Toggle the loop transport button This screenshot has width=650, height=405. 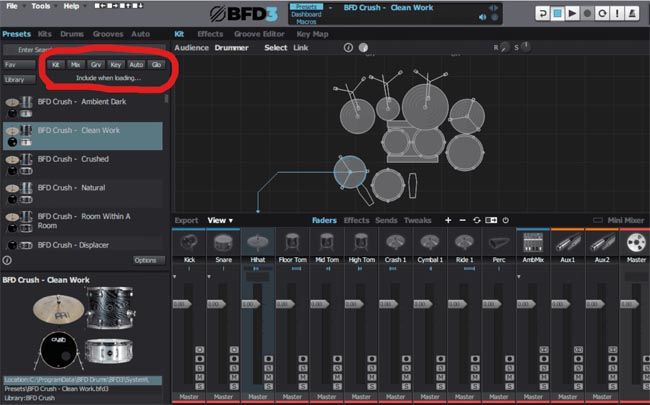tap(602, 14)
